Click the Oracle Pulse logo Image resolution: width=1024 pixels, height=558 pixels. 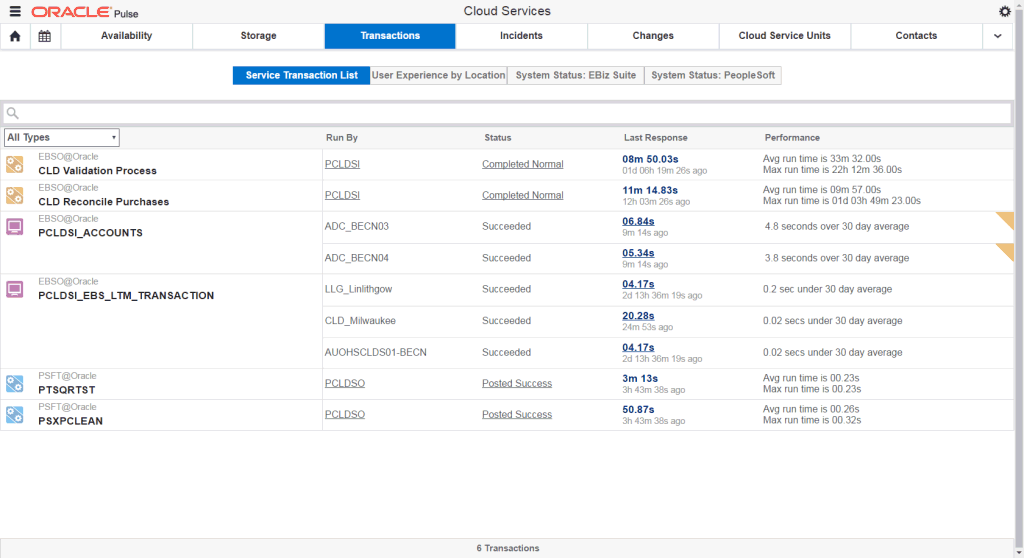coord(85,12)
